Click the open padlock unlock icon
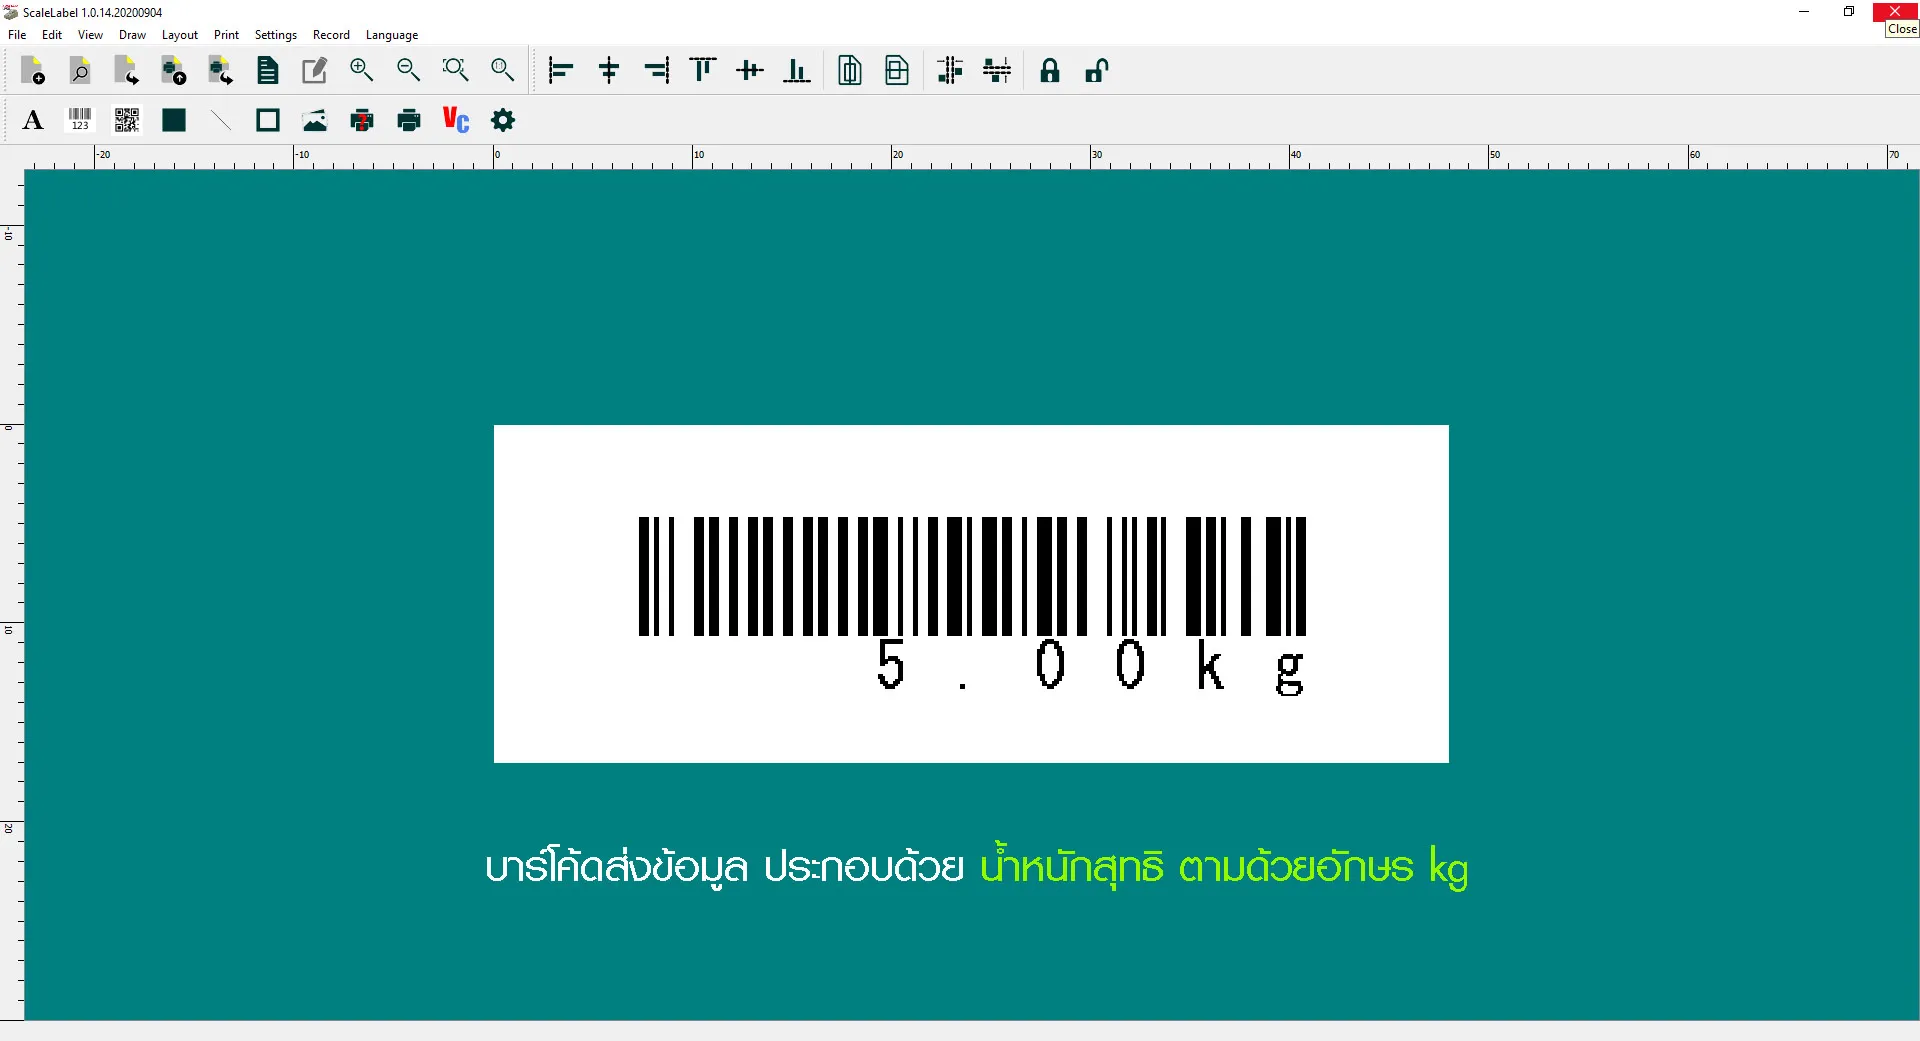 [x=1096, y=70]
